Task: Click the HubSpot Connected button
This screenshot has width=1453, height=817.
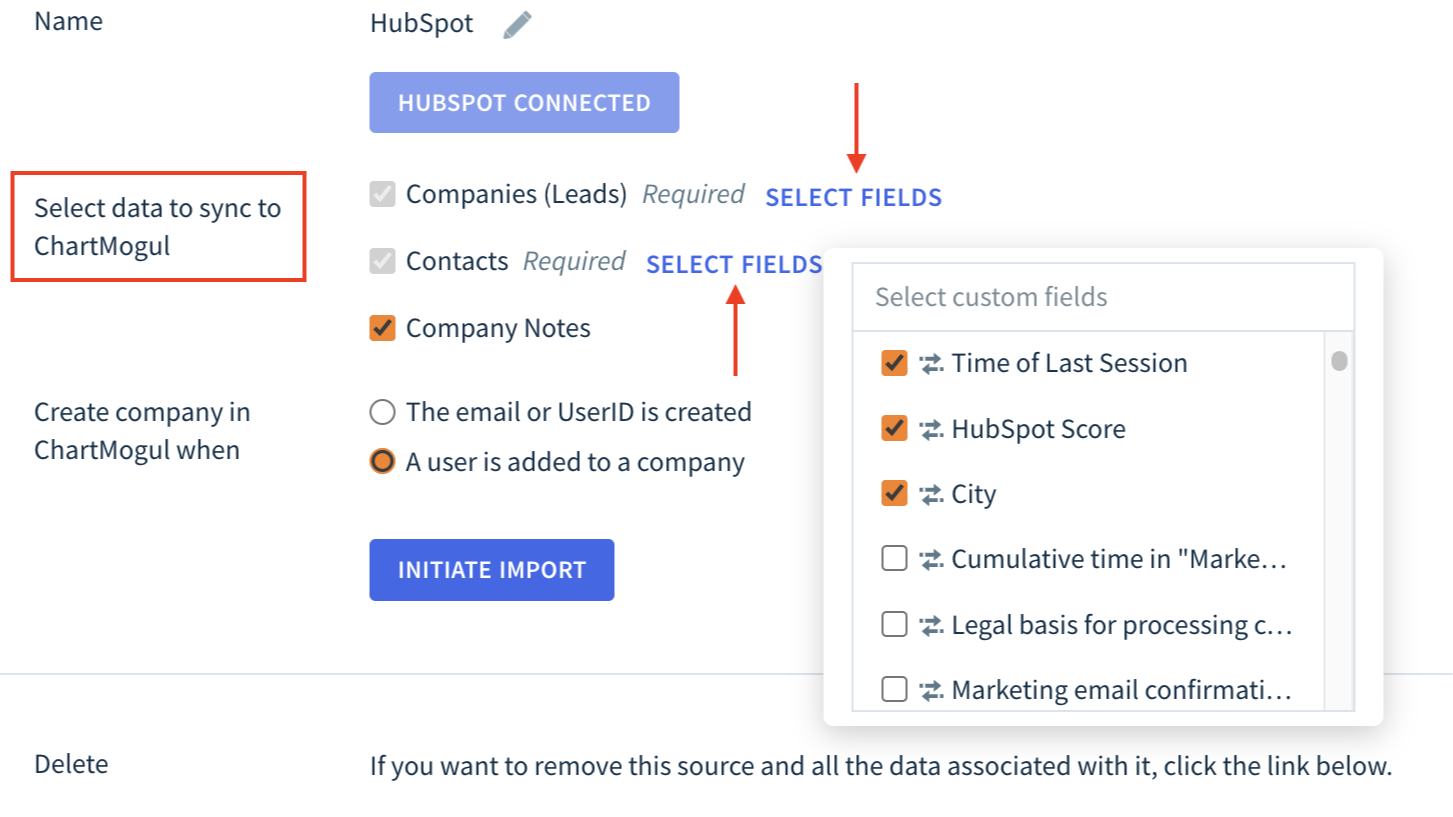Action: (x=524, y=103)
